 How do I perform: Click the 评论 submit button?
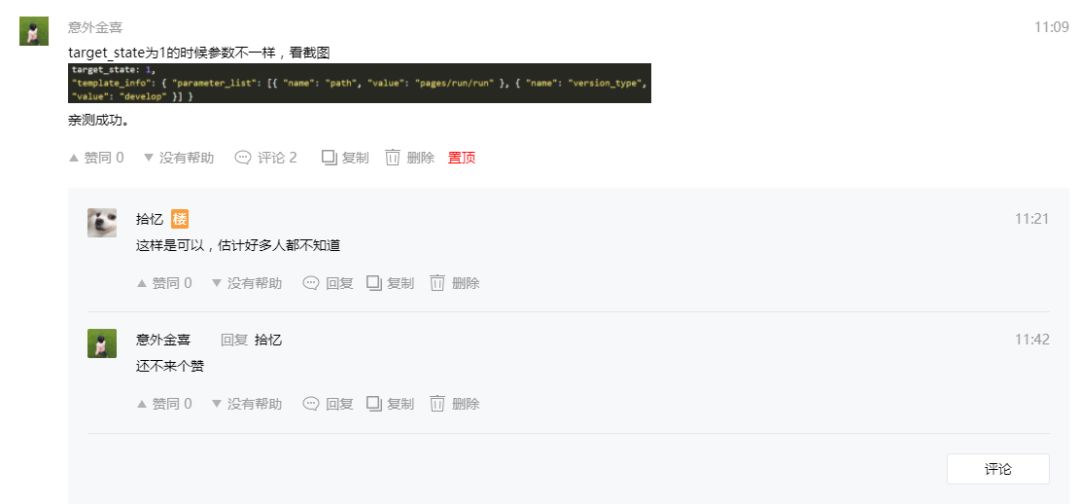[x=998, y=469]
